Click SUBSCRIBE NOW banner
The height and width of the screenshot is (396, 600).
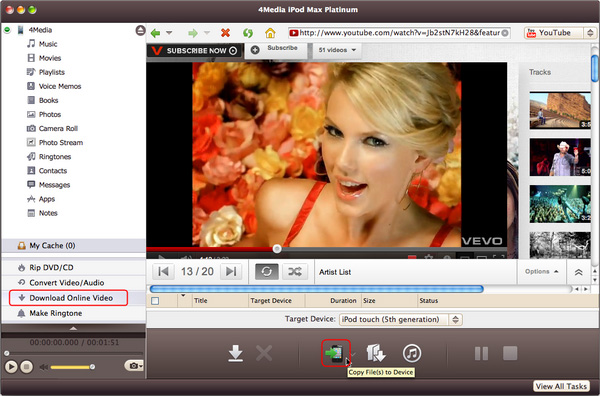tap(194, 51)
